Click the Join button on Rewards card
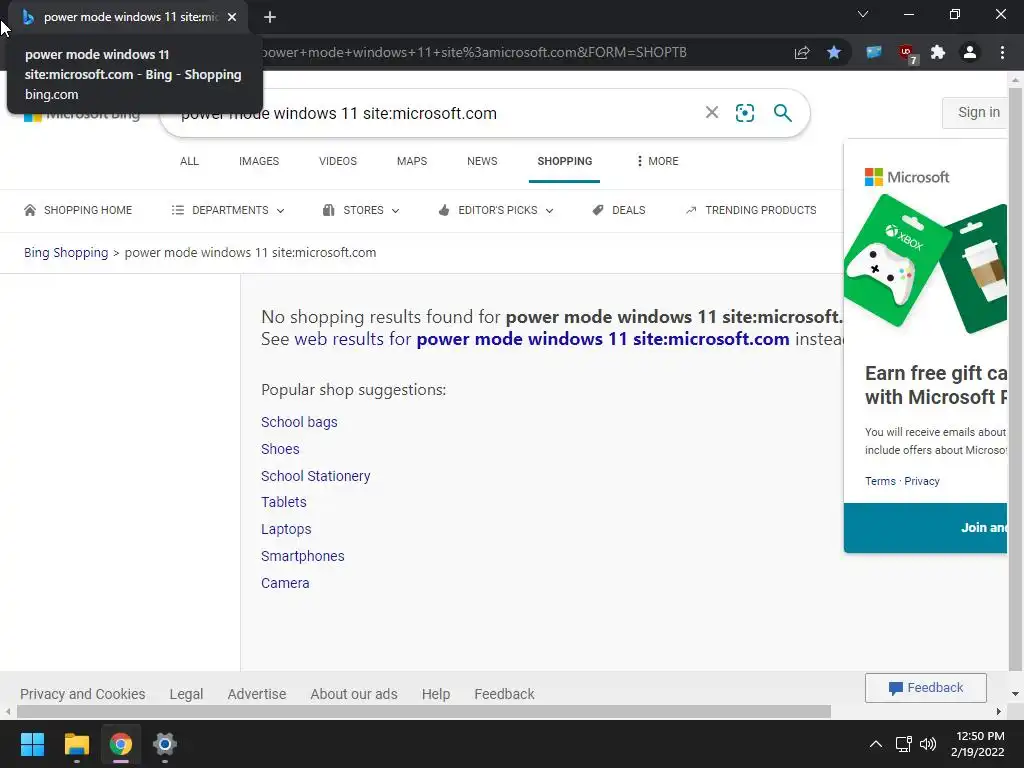The width and height of the screenshot is (1024, 768). pyautogui.click(x=925, y=528)
